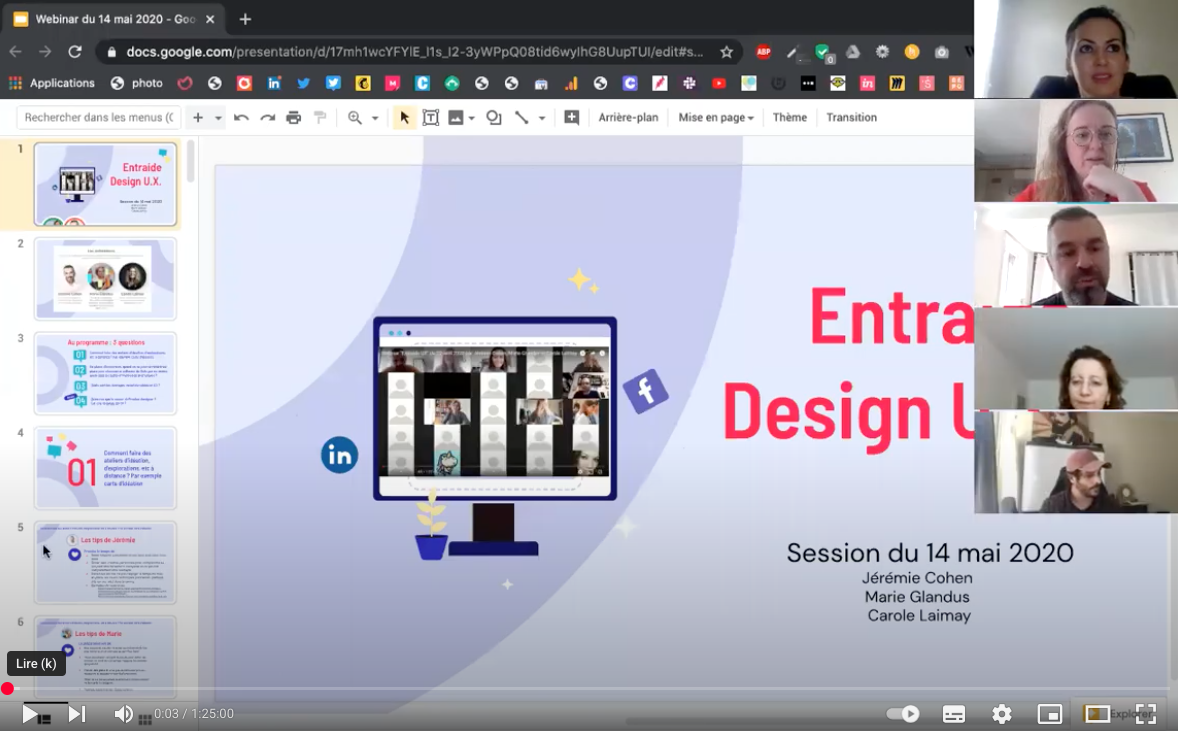The height and width of the screenshot is (731, 1178).
Task: Open video player settings gear
Action: click(x=1001, y=714)
